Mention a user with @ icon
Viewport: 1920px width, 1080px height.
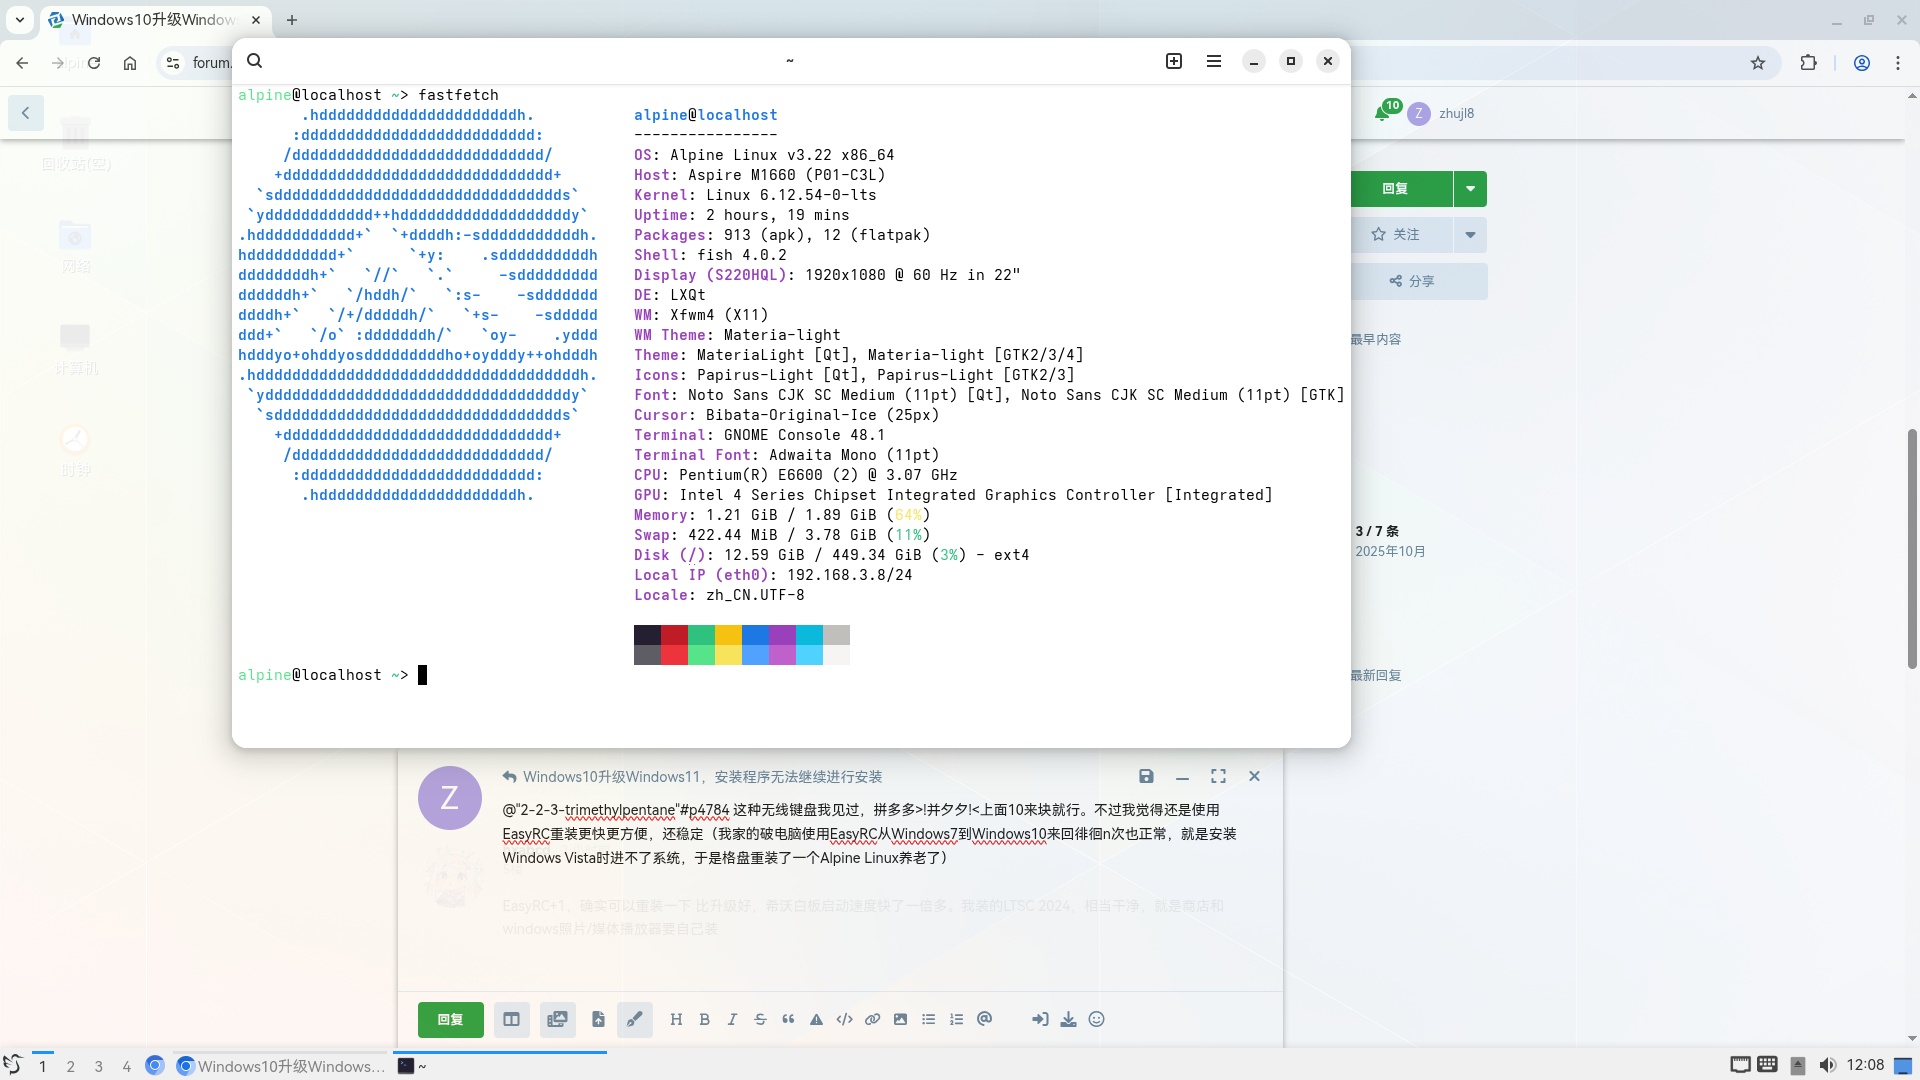(984, 1019)
